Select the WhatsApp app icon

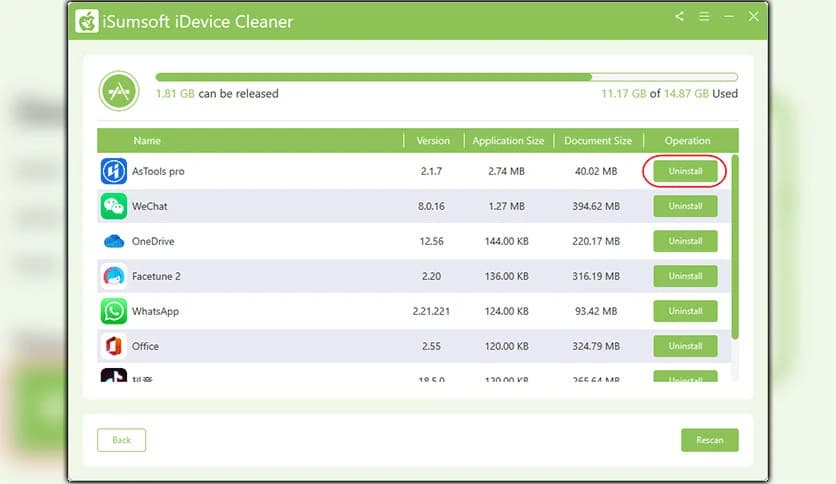click(114, 311)
